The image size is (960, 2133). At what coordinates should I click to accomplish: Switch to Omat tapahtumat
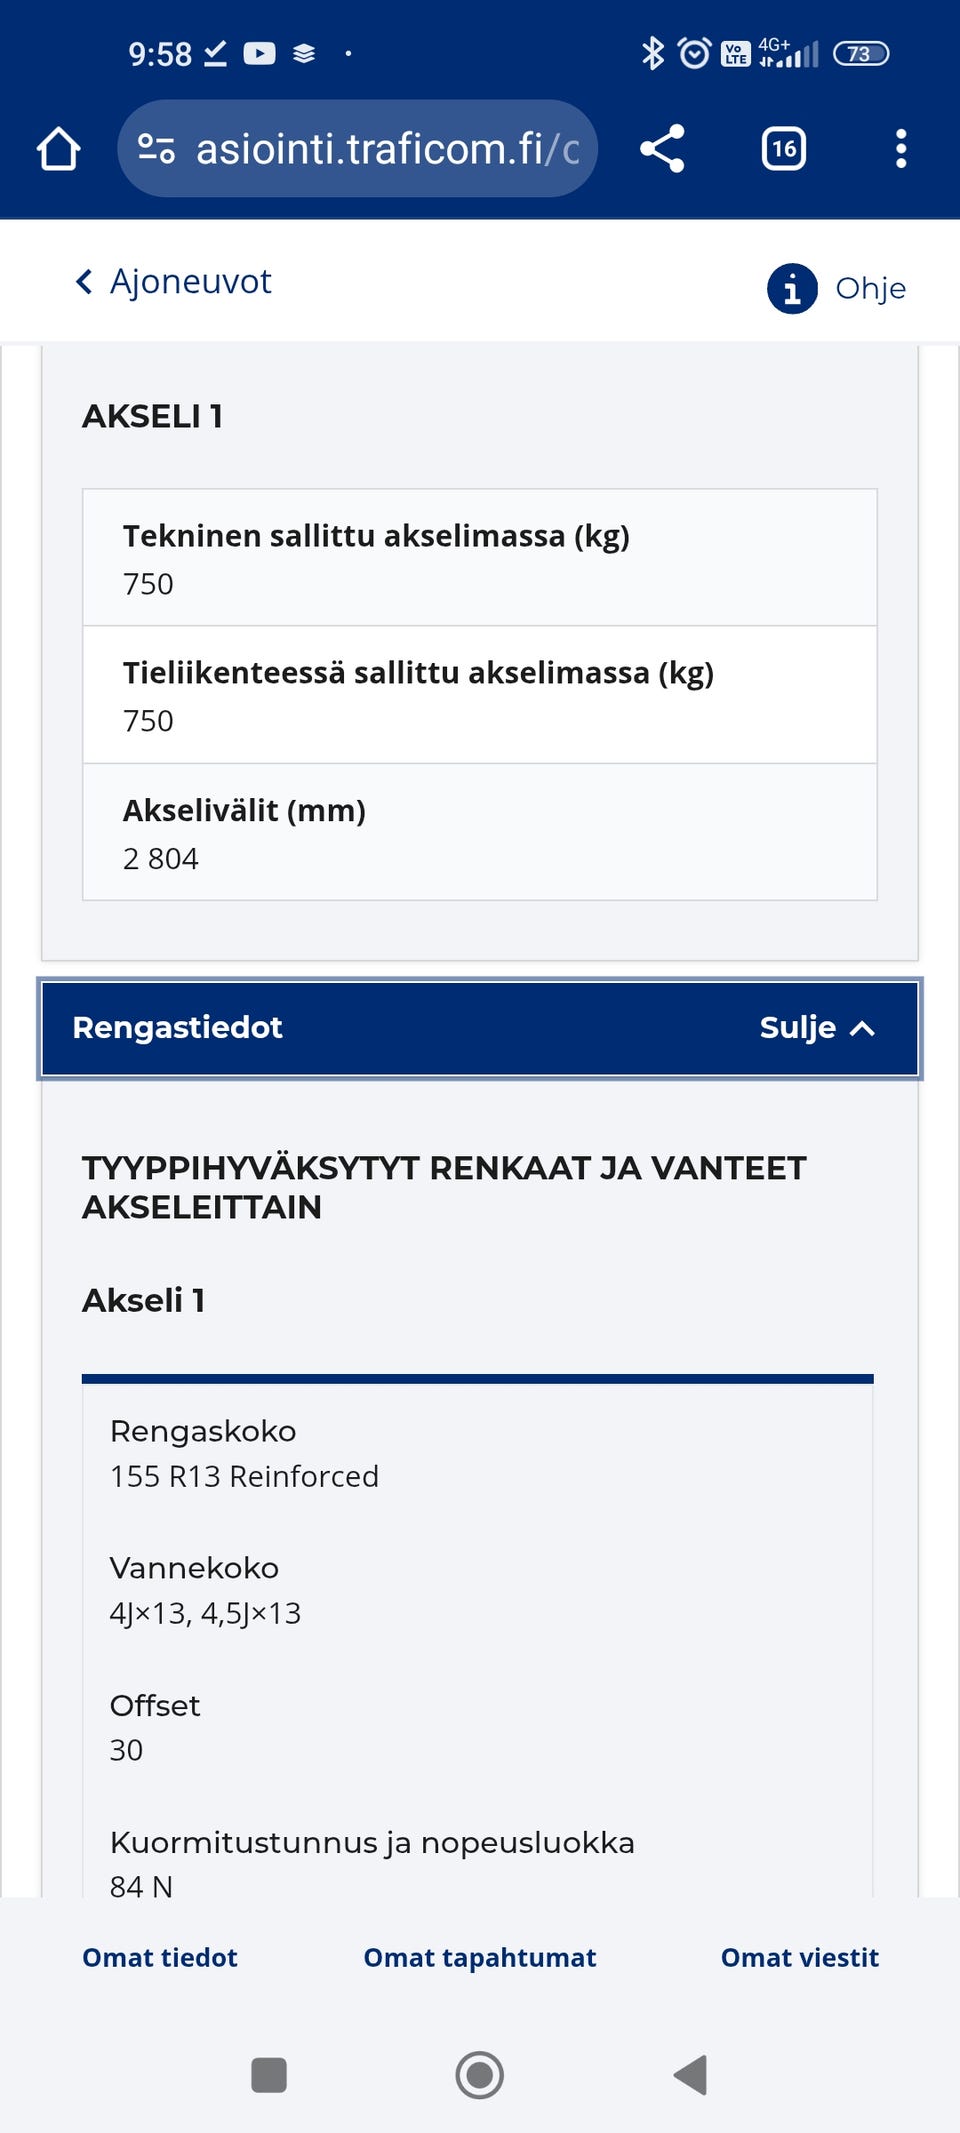click(x=480, y=1957)
